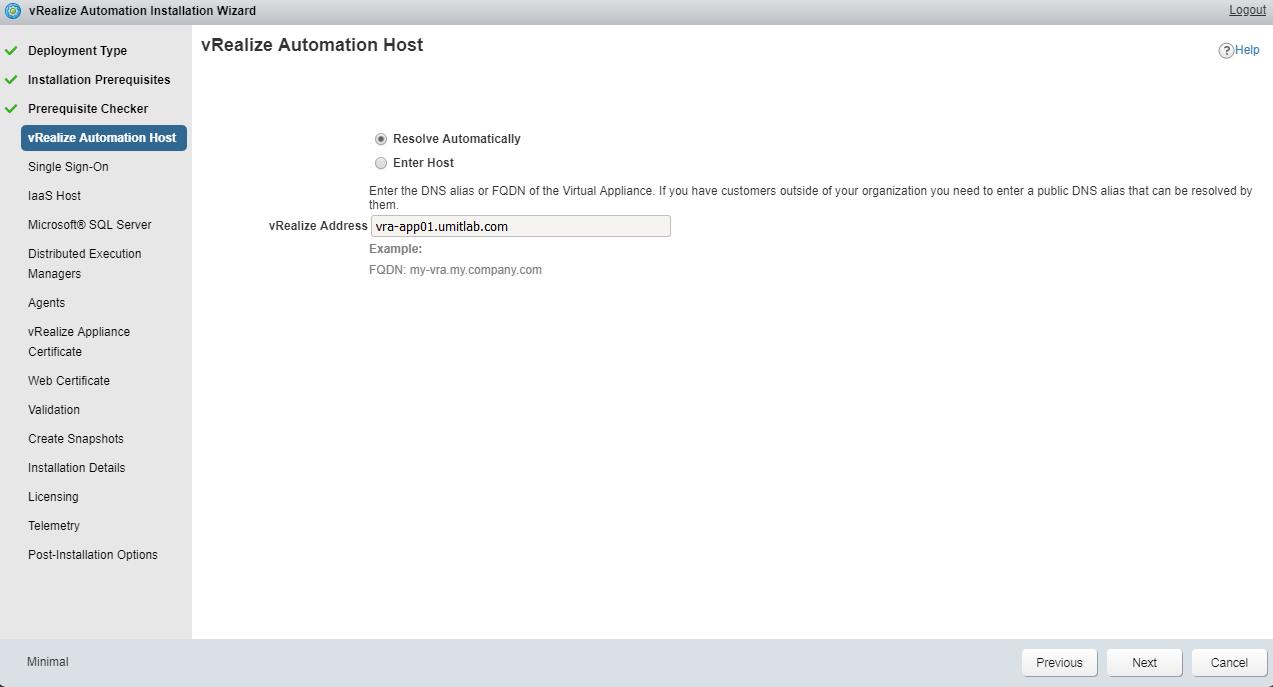
Task: Open Post-Installation Options in sidebar
Action: pos(93,555)
